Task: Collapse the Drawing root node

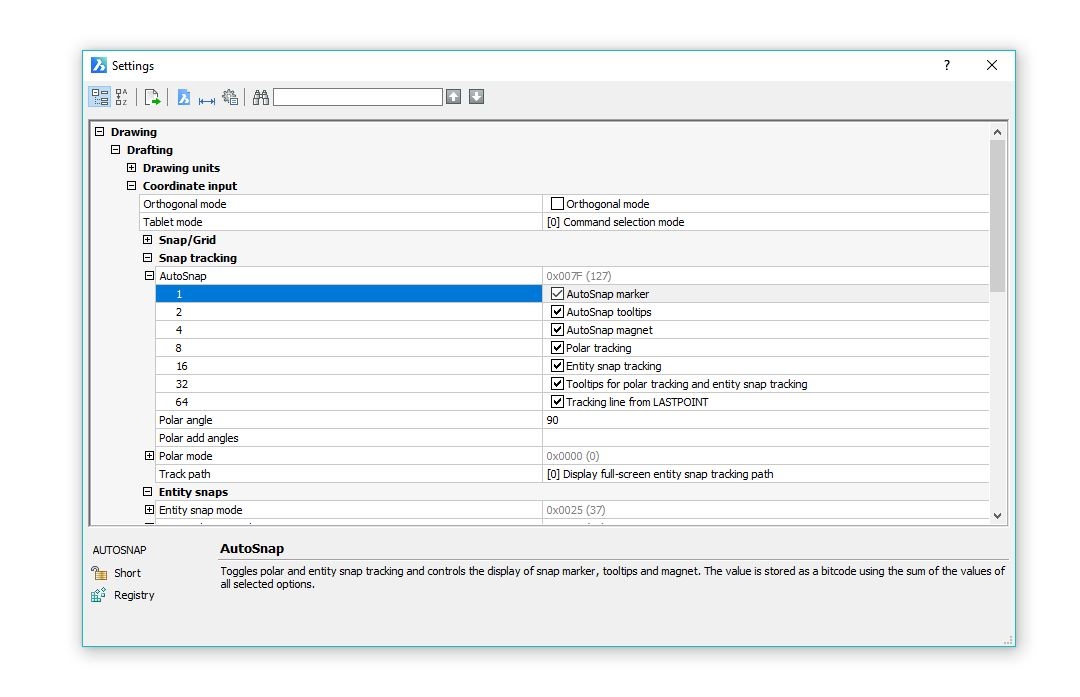Action: pyautogui.click(x=100, y=132)
